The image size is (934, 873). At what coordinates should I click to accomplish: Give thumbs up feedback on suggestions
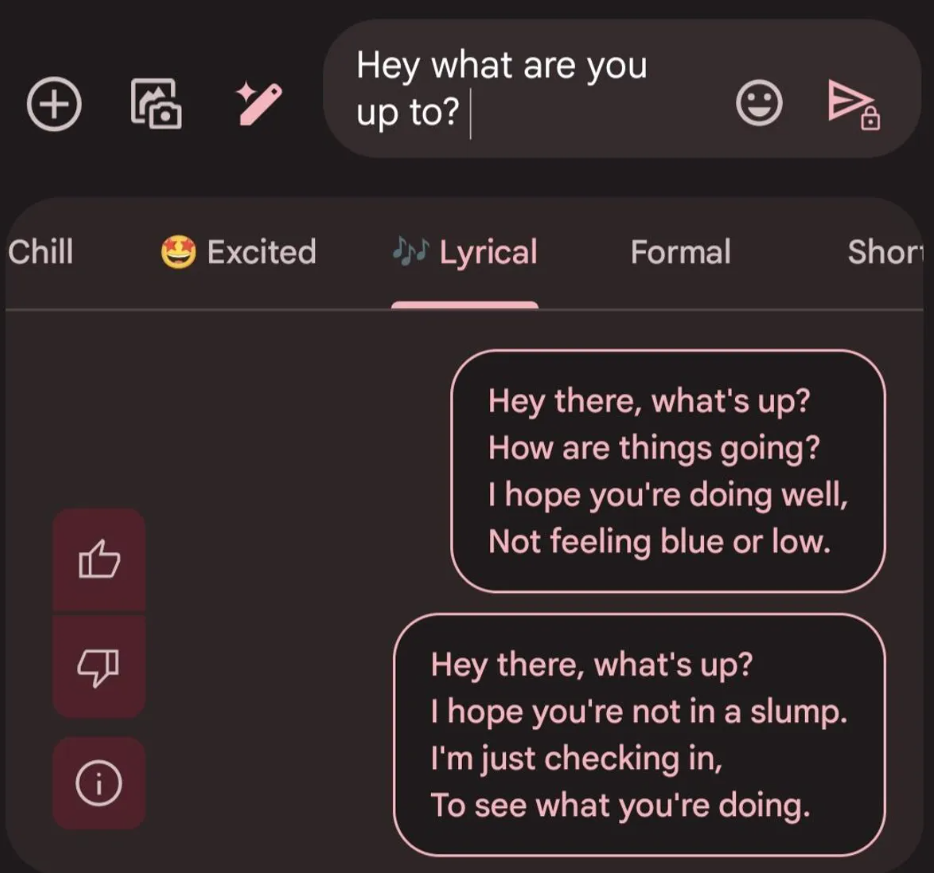(x=99, y=560)
